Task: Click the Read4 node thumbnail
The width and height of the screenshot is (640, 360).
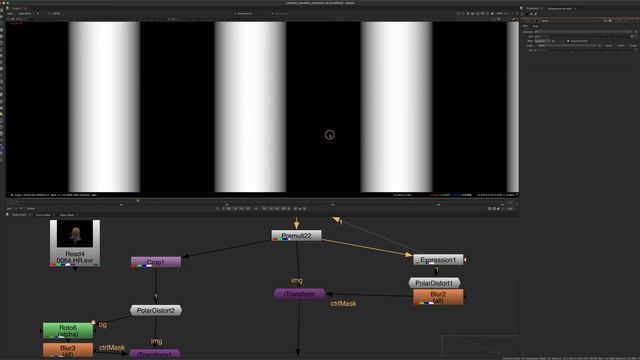Action: (75, 234)
